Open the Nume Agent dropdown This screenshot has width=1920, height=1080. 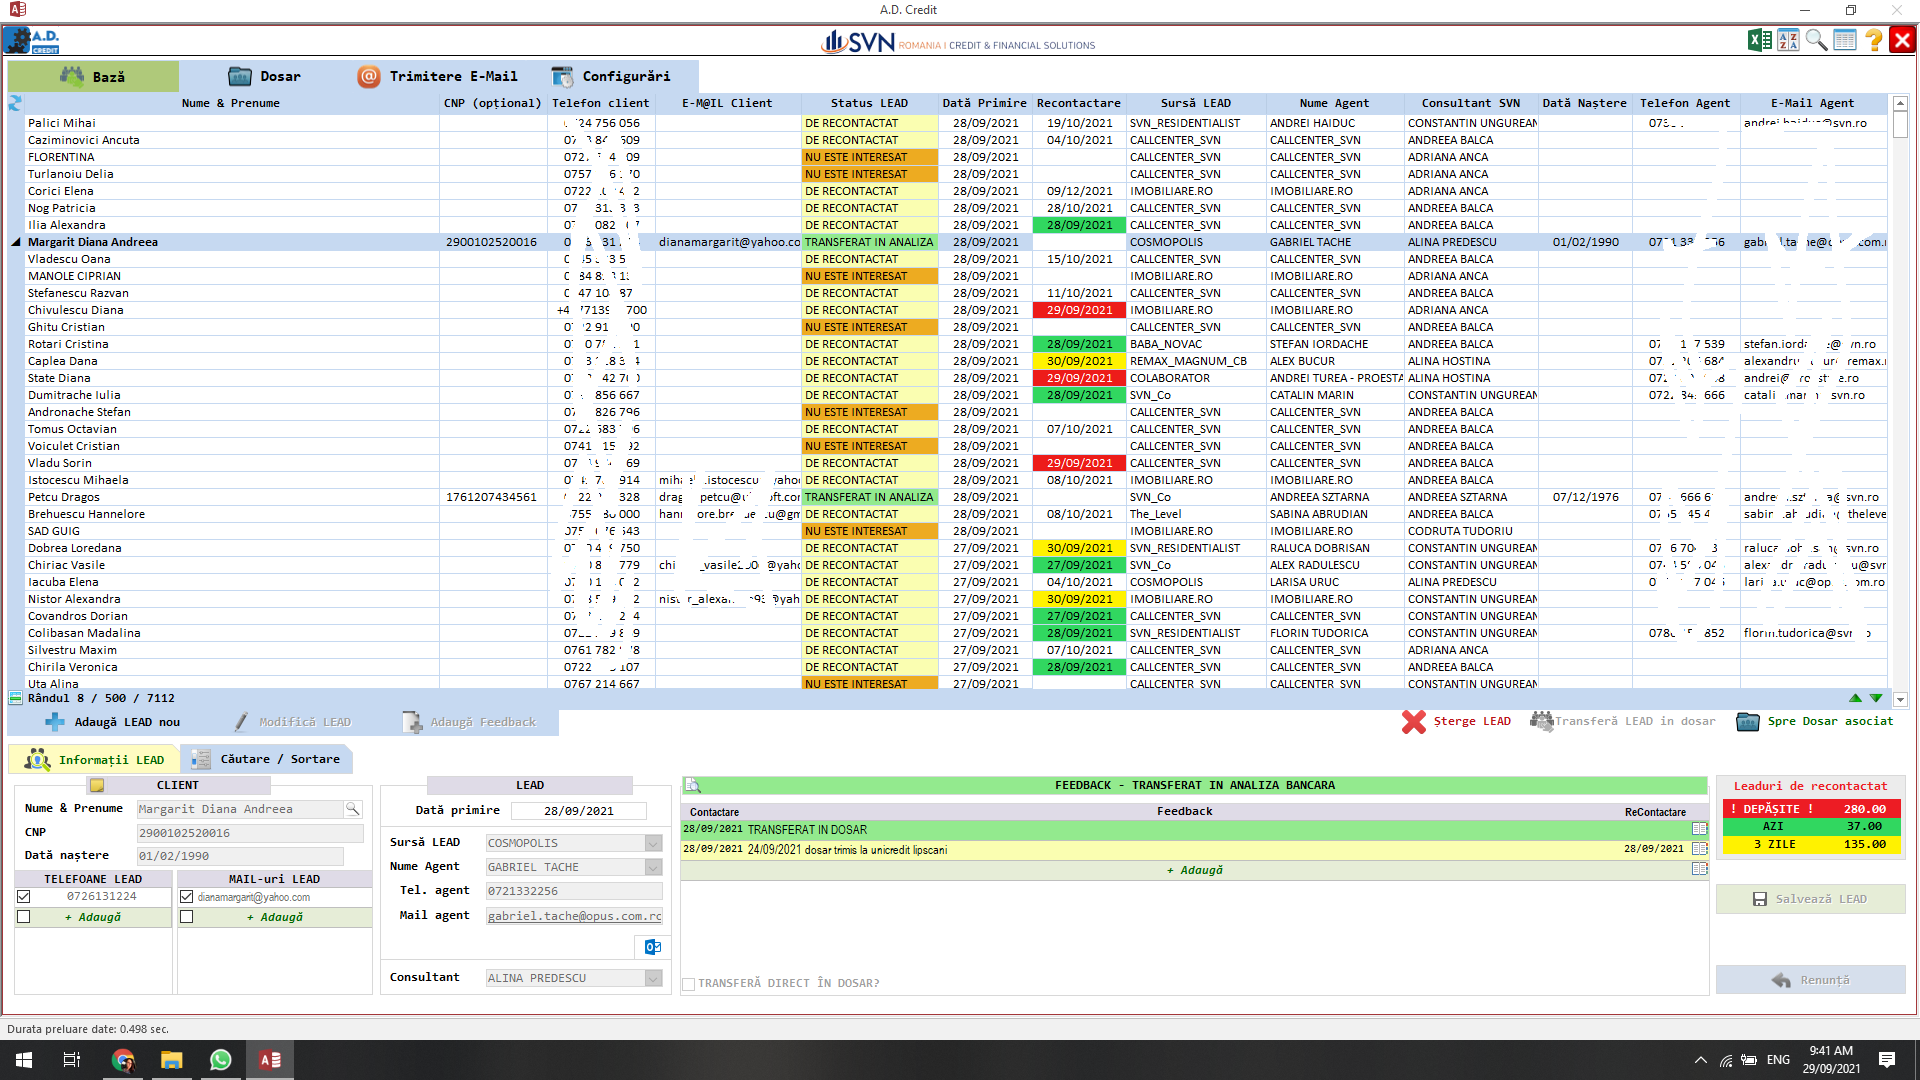tap(653, 867)
